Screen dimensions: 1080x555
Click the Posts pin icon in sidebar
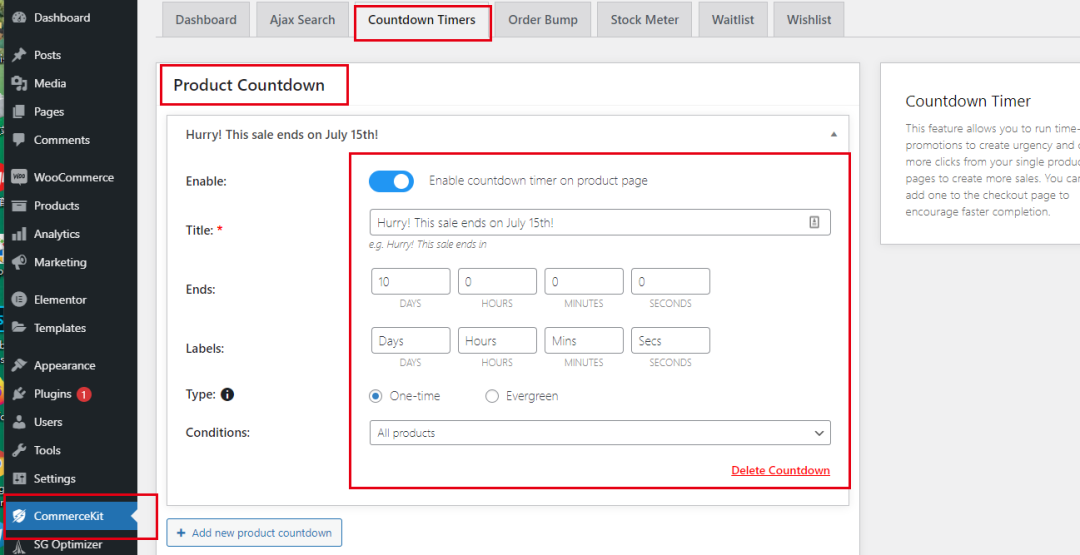click(x=19, y=55)
